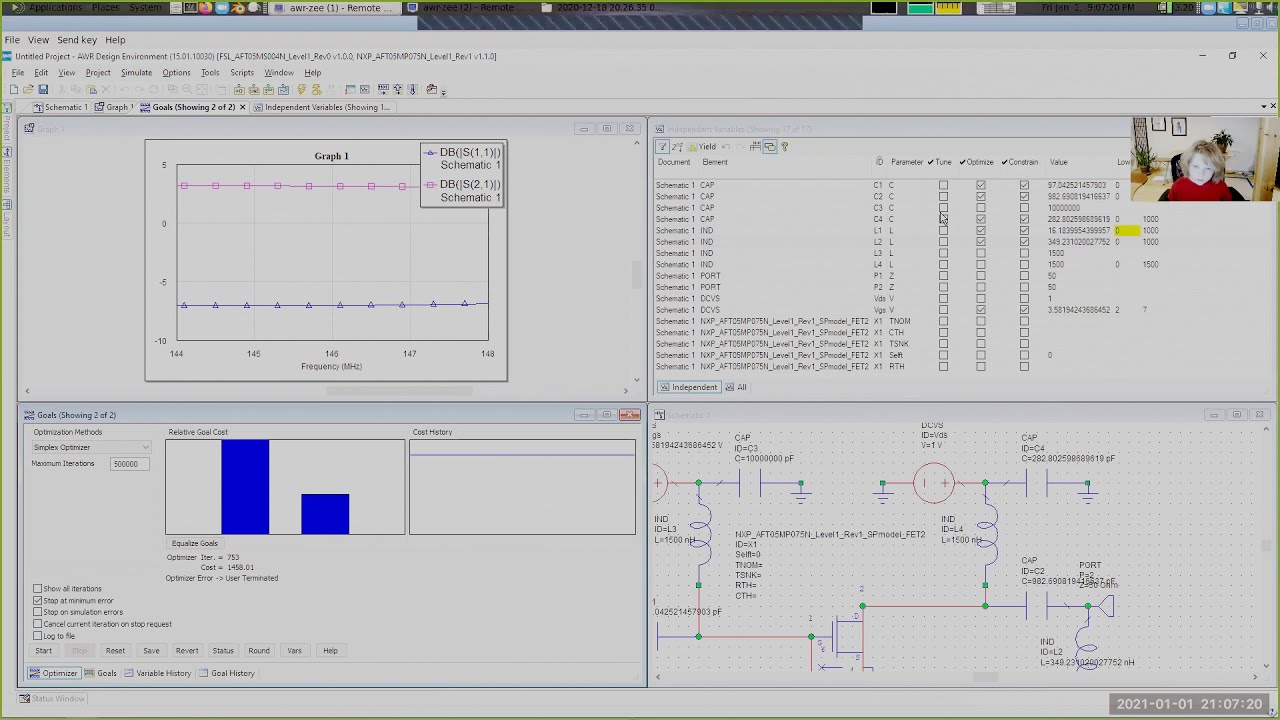This screenshot has width=1280, height=720.
Task: Click the Goal History tab icon
Action: [204, 673]
